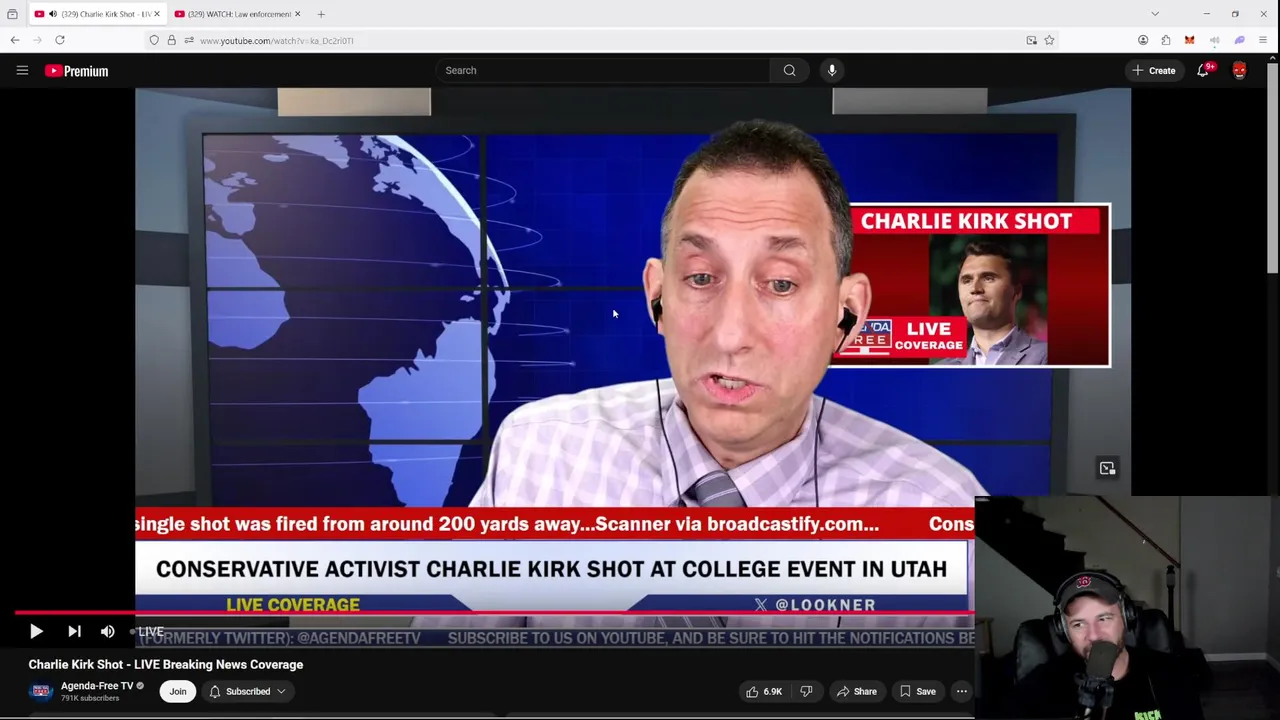Click the Agenda-Free TV channel avatar
Viewport: 1280px width, 720px height.
click(x=41, y=691)
